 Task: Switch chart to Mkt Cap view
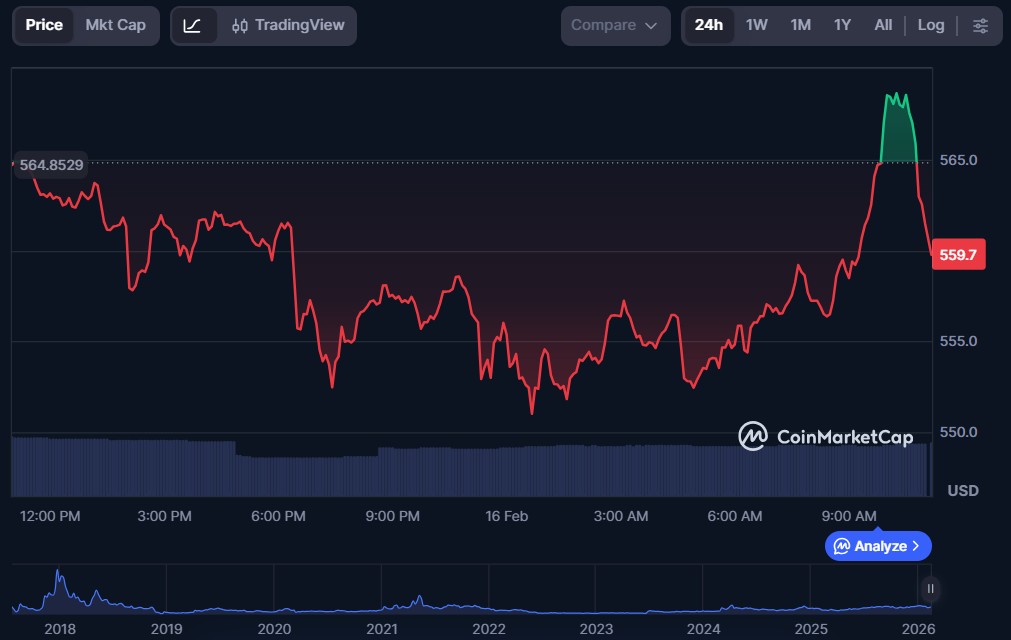(x=115, y=26)
